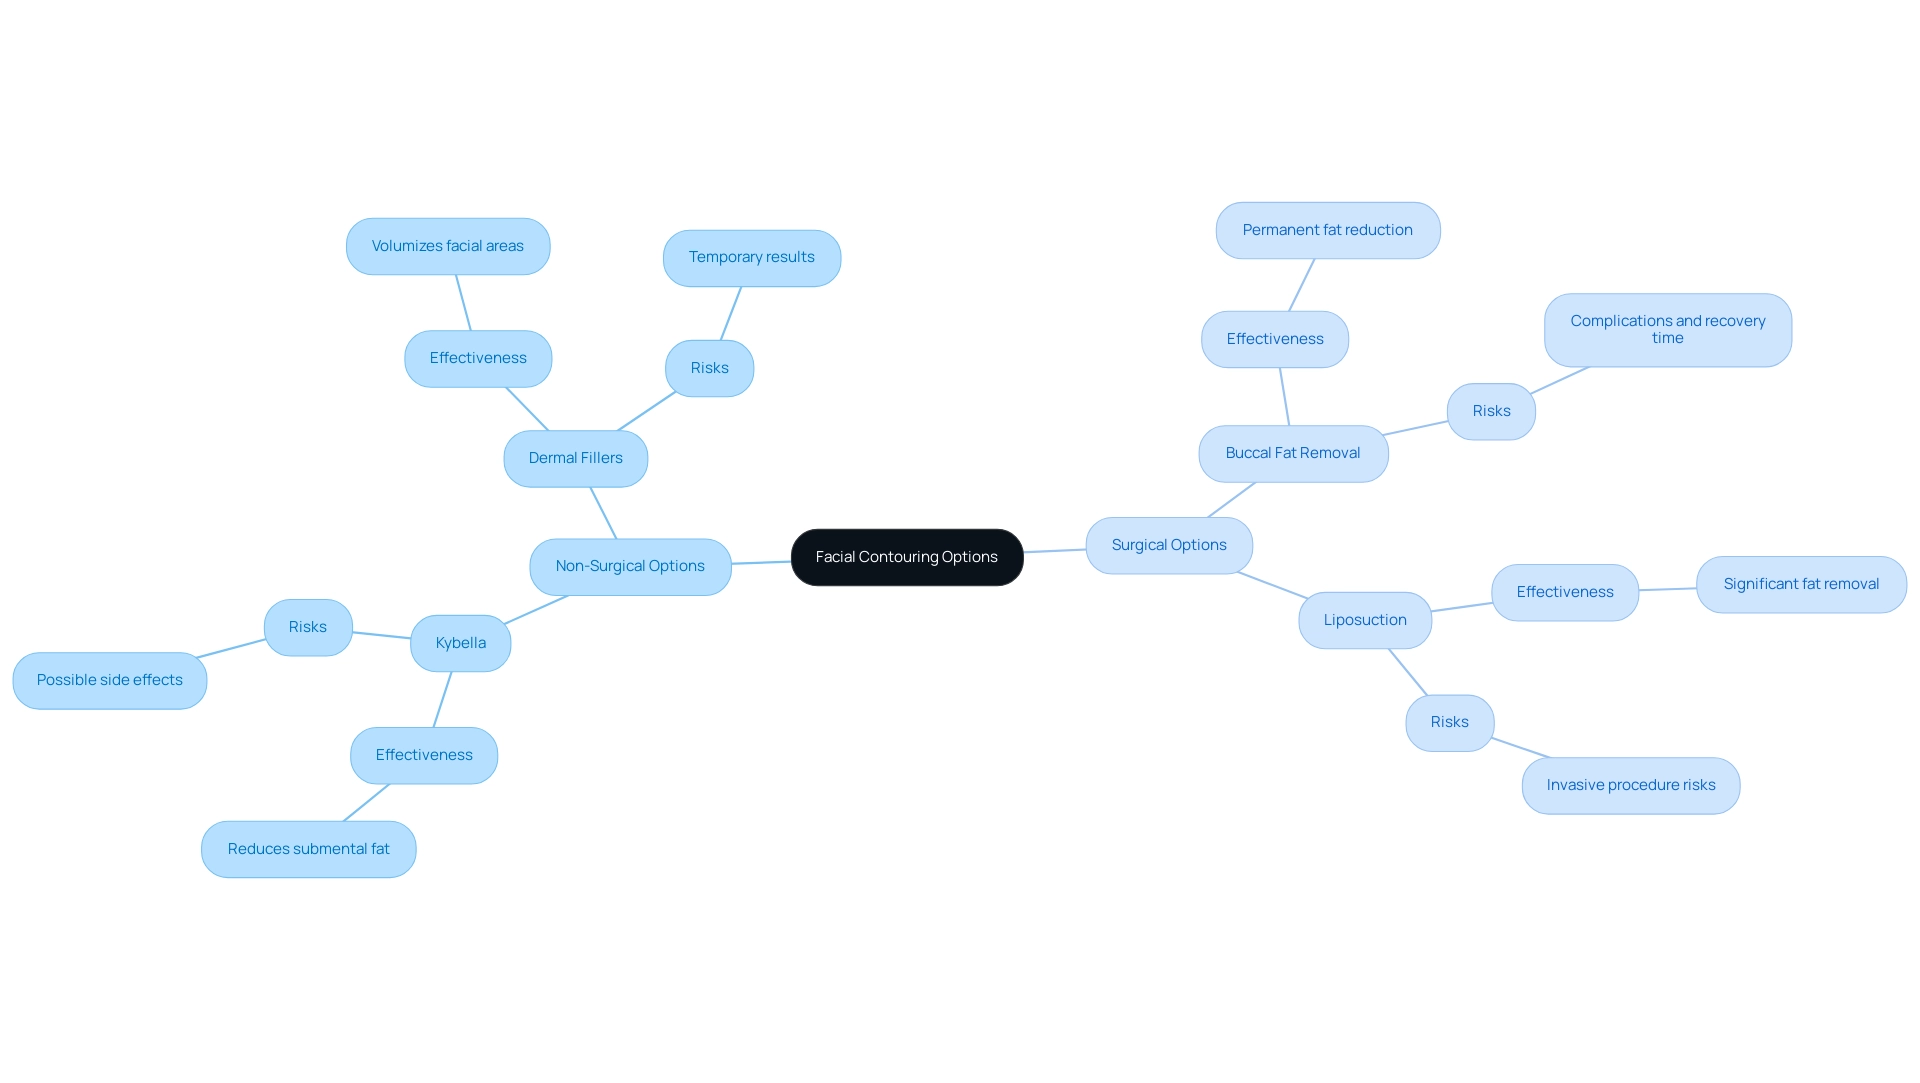Select the Non-Surgical Options branch node

(629, 565)
